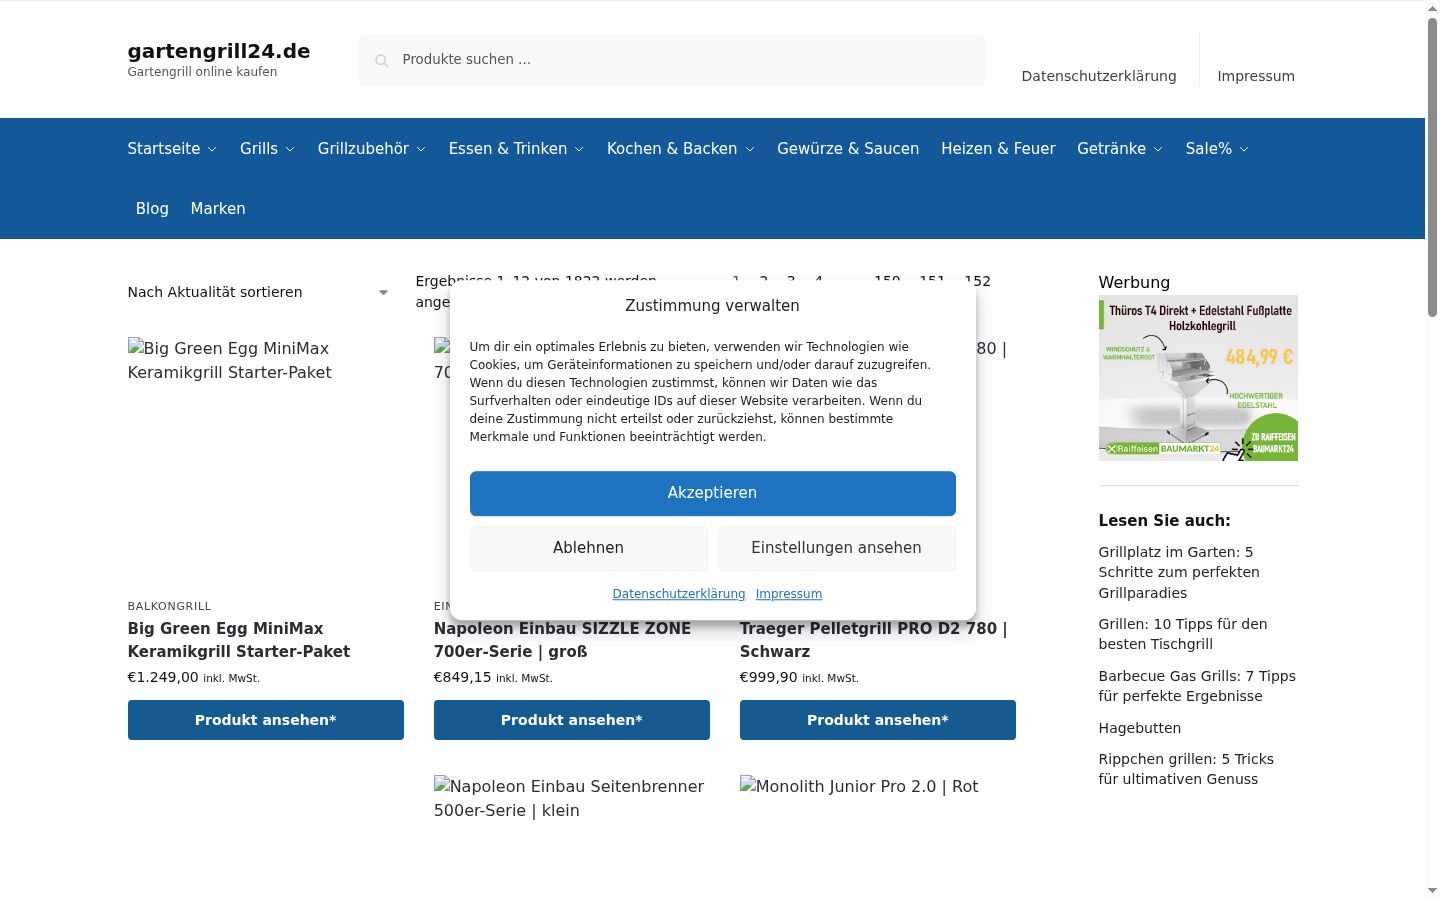
Task: Decline cookies with Ablehnen button
Action: tap(589, 548)
